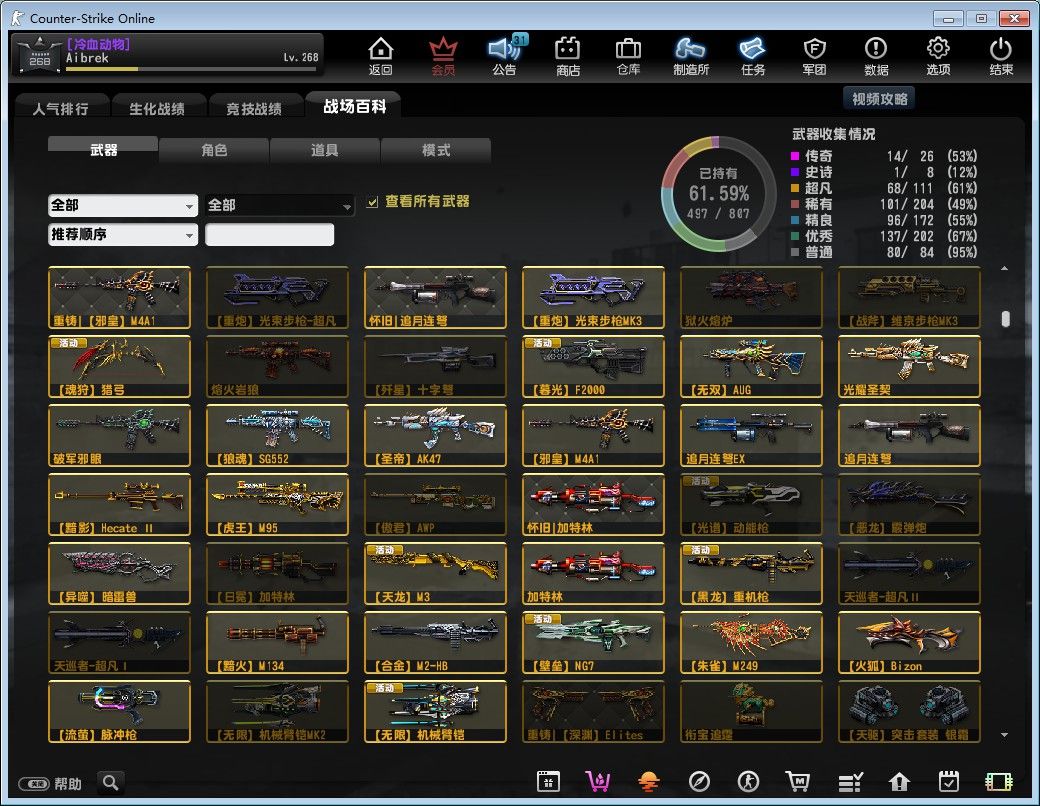Expand the second 全部 filter dropdown
Image resolution: width=1040 pixels, height=806 pixels.
pos(280,205)
